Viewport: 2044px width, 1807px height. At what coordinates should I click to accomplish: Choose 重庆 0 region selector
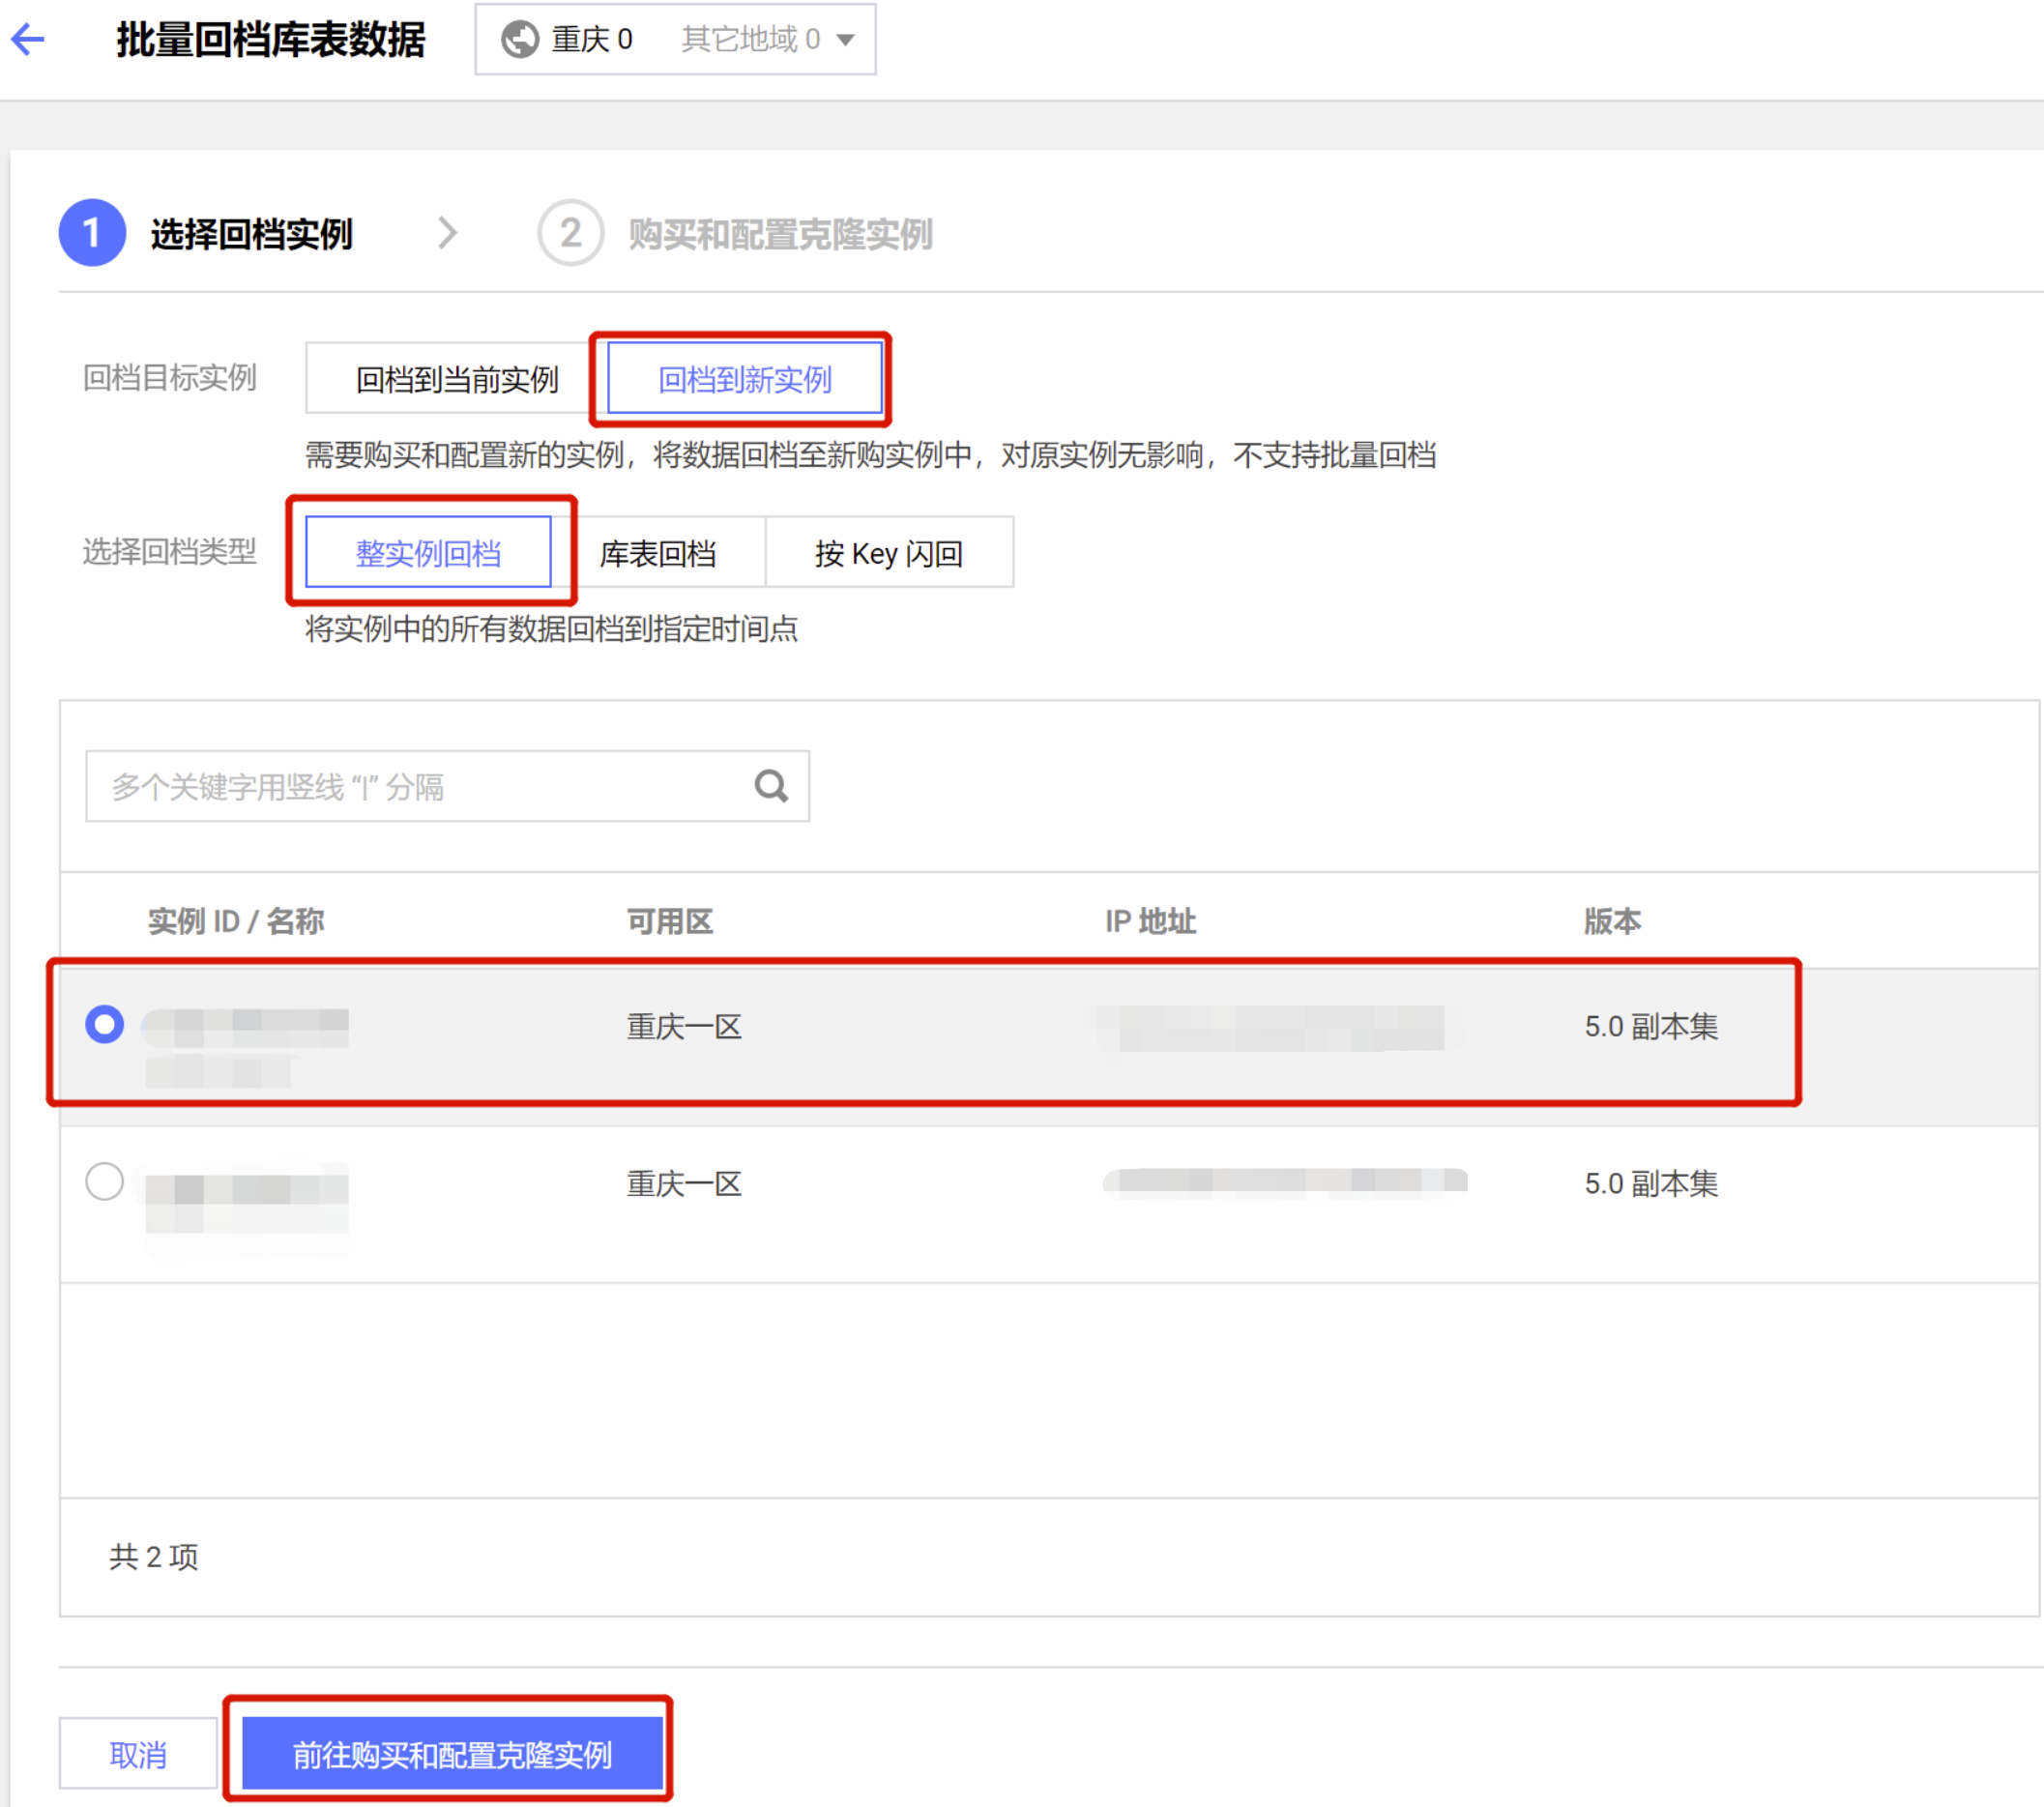(x=591, y=40)
